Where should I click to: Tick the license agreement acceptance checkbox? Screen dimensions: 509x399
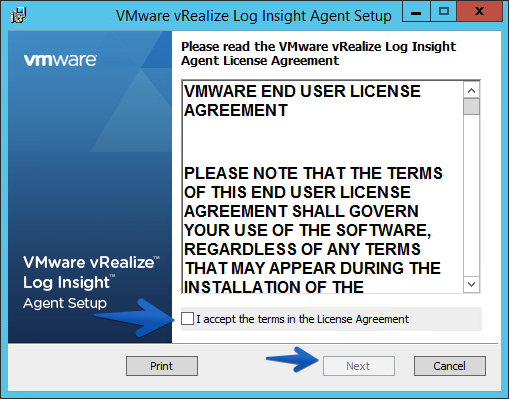pyautogui.click(x=187, y=318)
